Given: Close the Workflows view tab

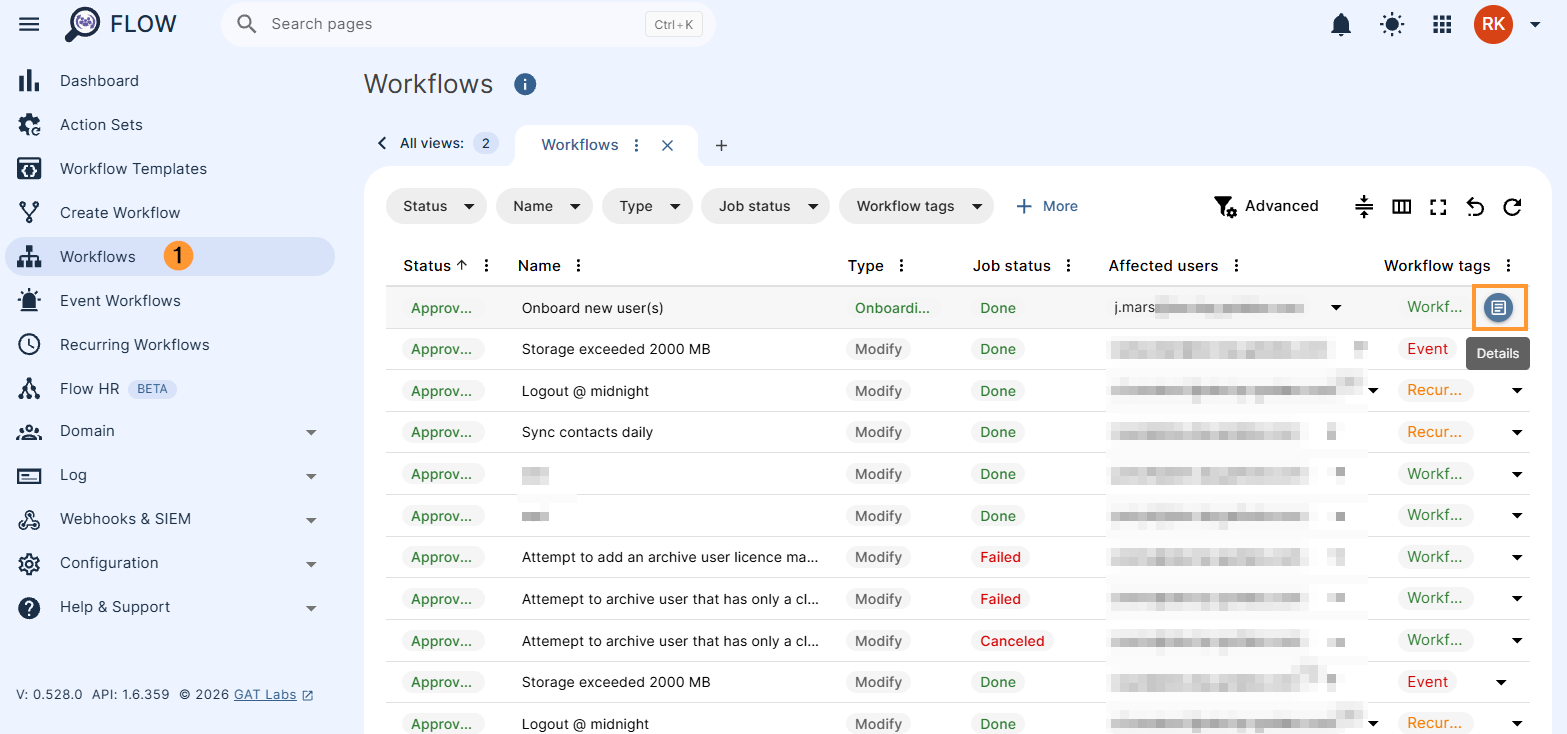Looking at the screenshot, I should 668,145.
